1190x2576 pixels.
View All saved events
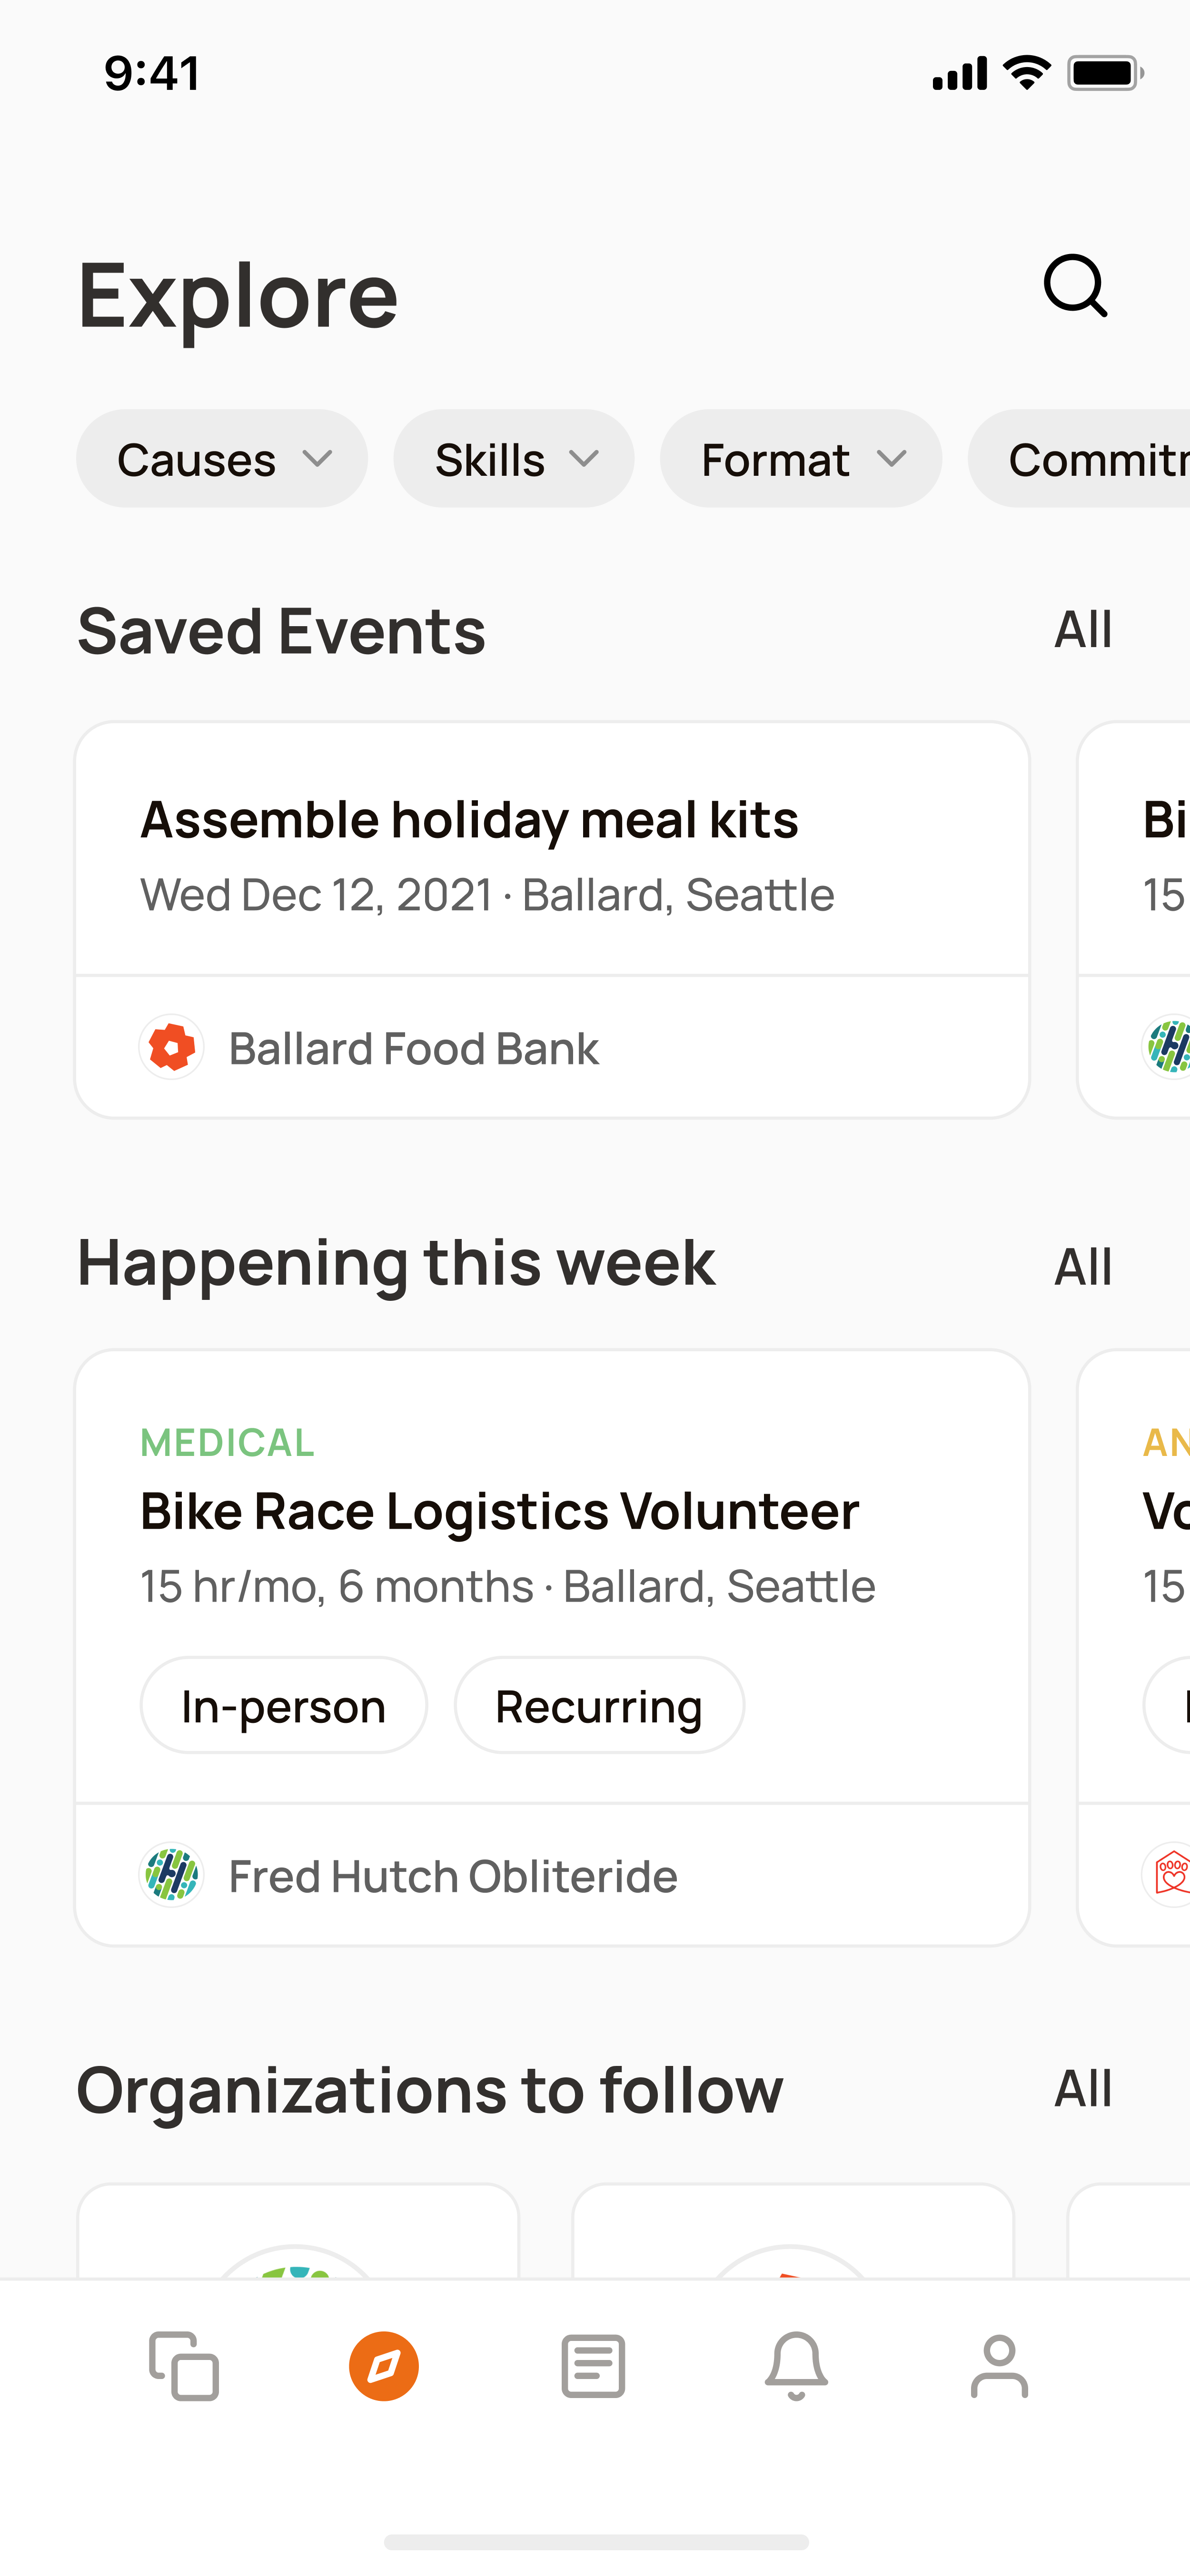click(1083, 630)
